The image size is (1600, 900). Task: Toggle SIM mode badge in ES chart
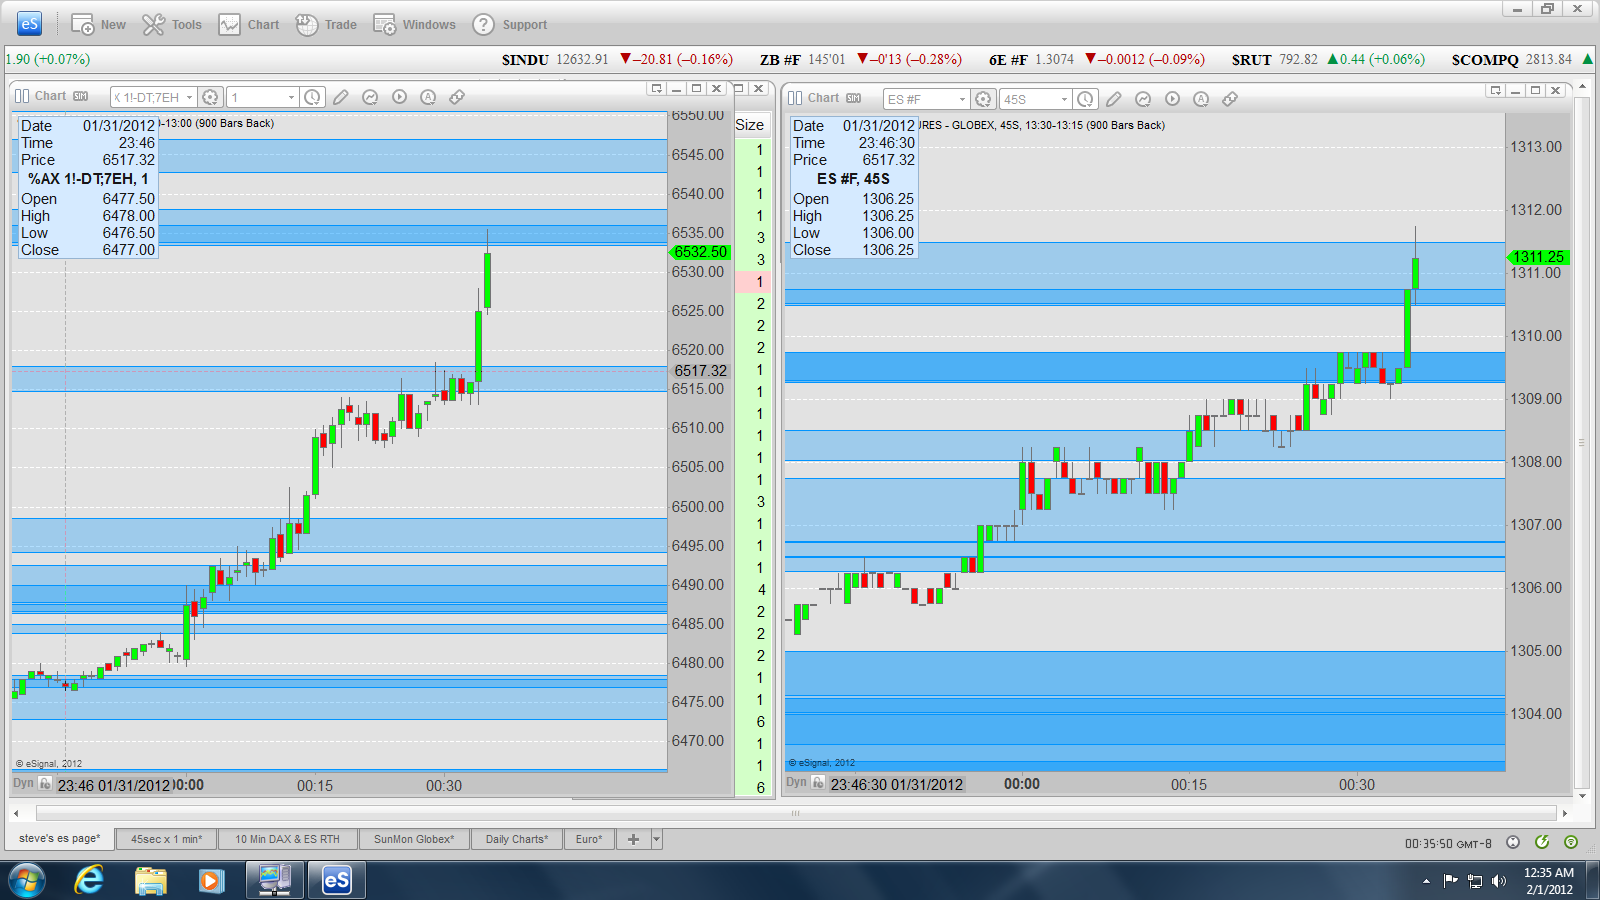pos(854,98)
